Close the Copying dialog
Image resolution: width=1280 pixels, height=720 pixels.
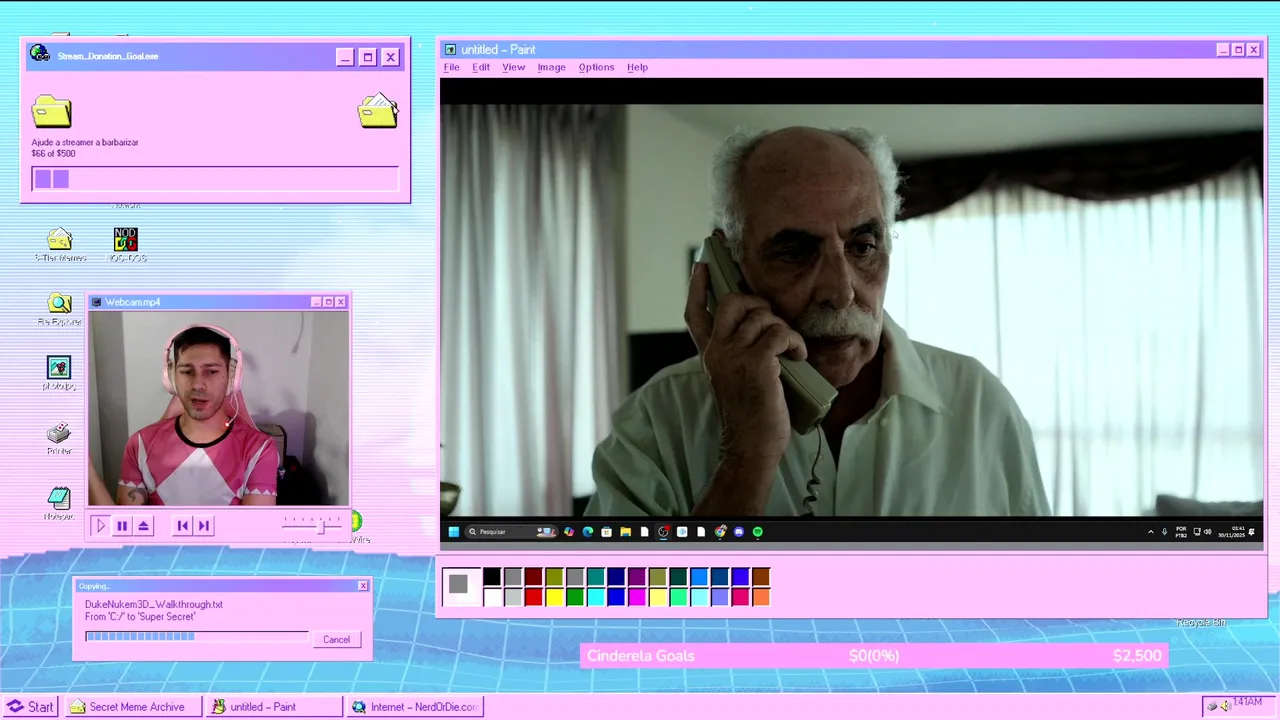363,586
